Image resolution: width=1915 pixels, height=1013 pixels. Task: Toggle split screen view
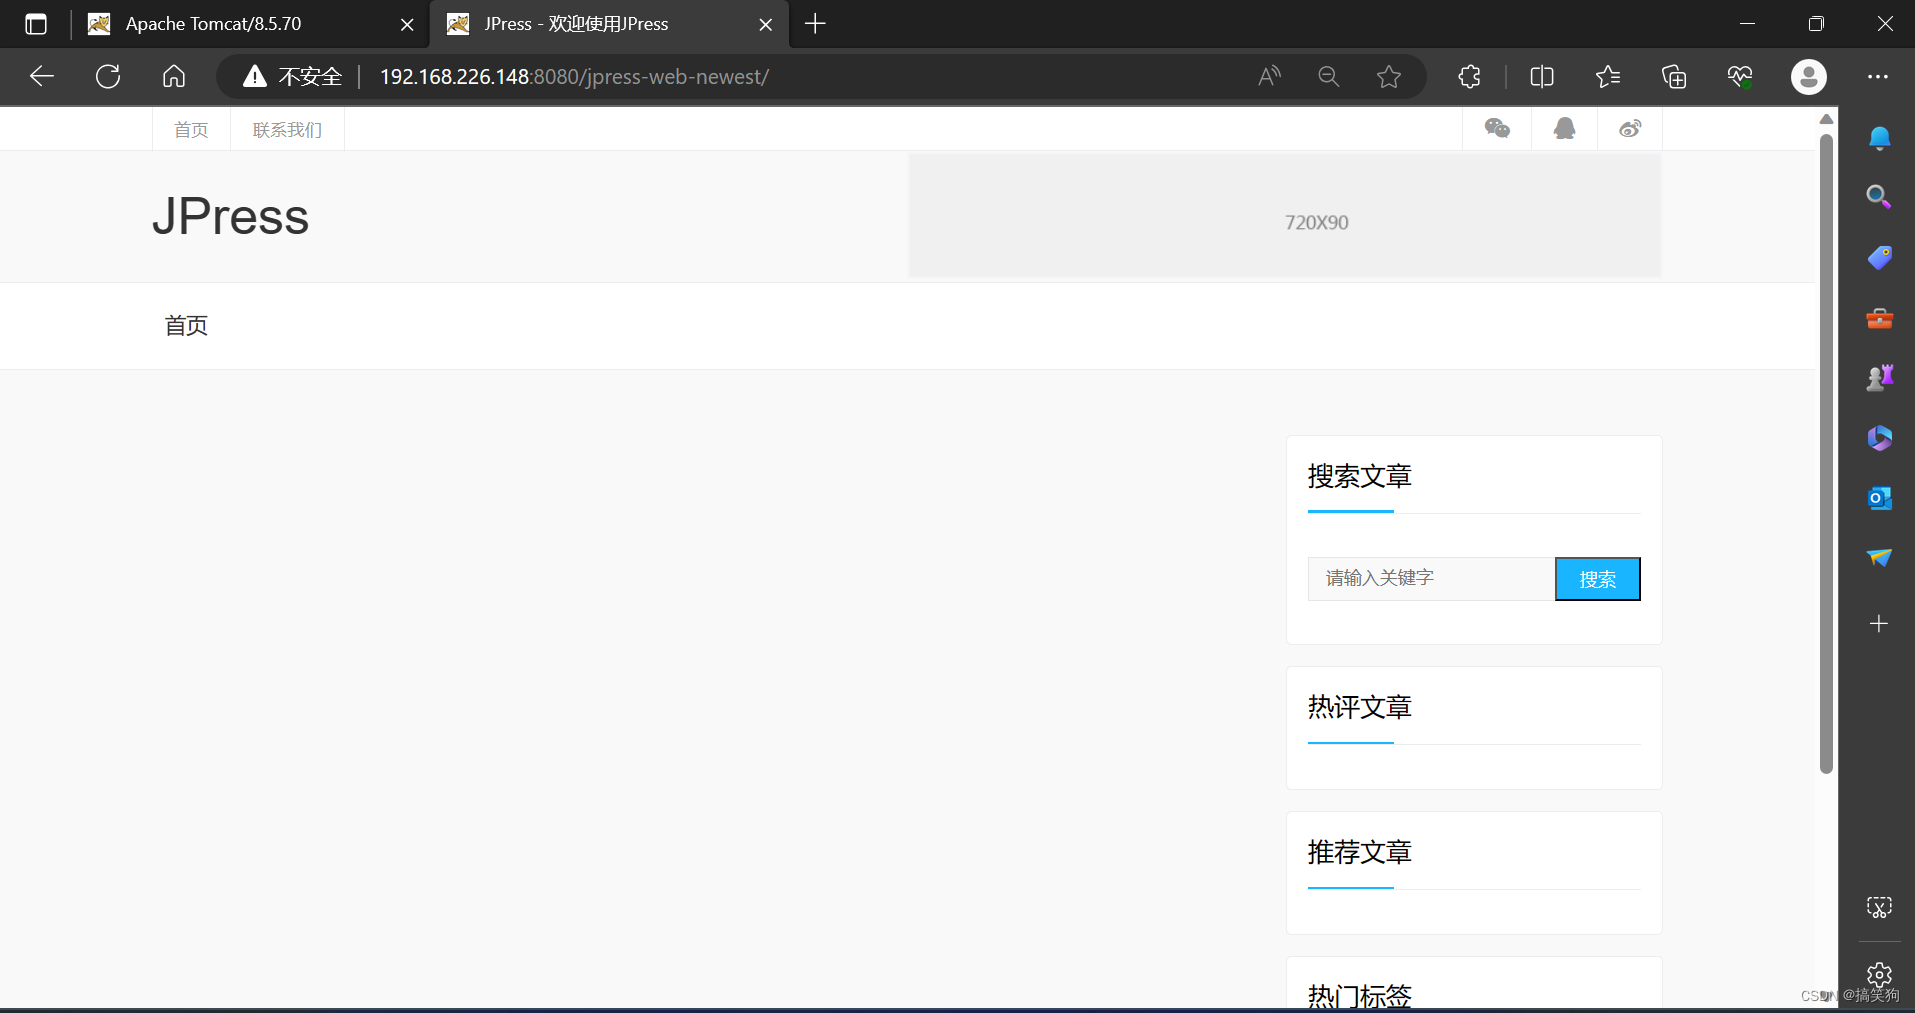(1542, 76)
